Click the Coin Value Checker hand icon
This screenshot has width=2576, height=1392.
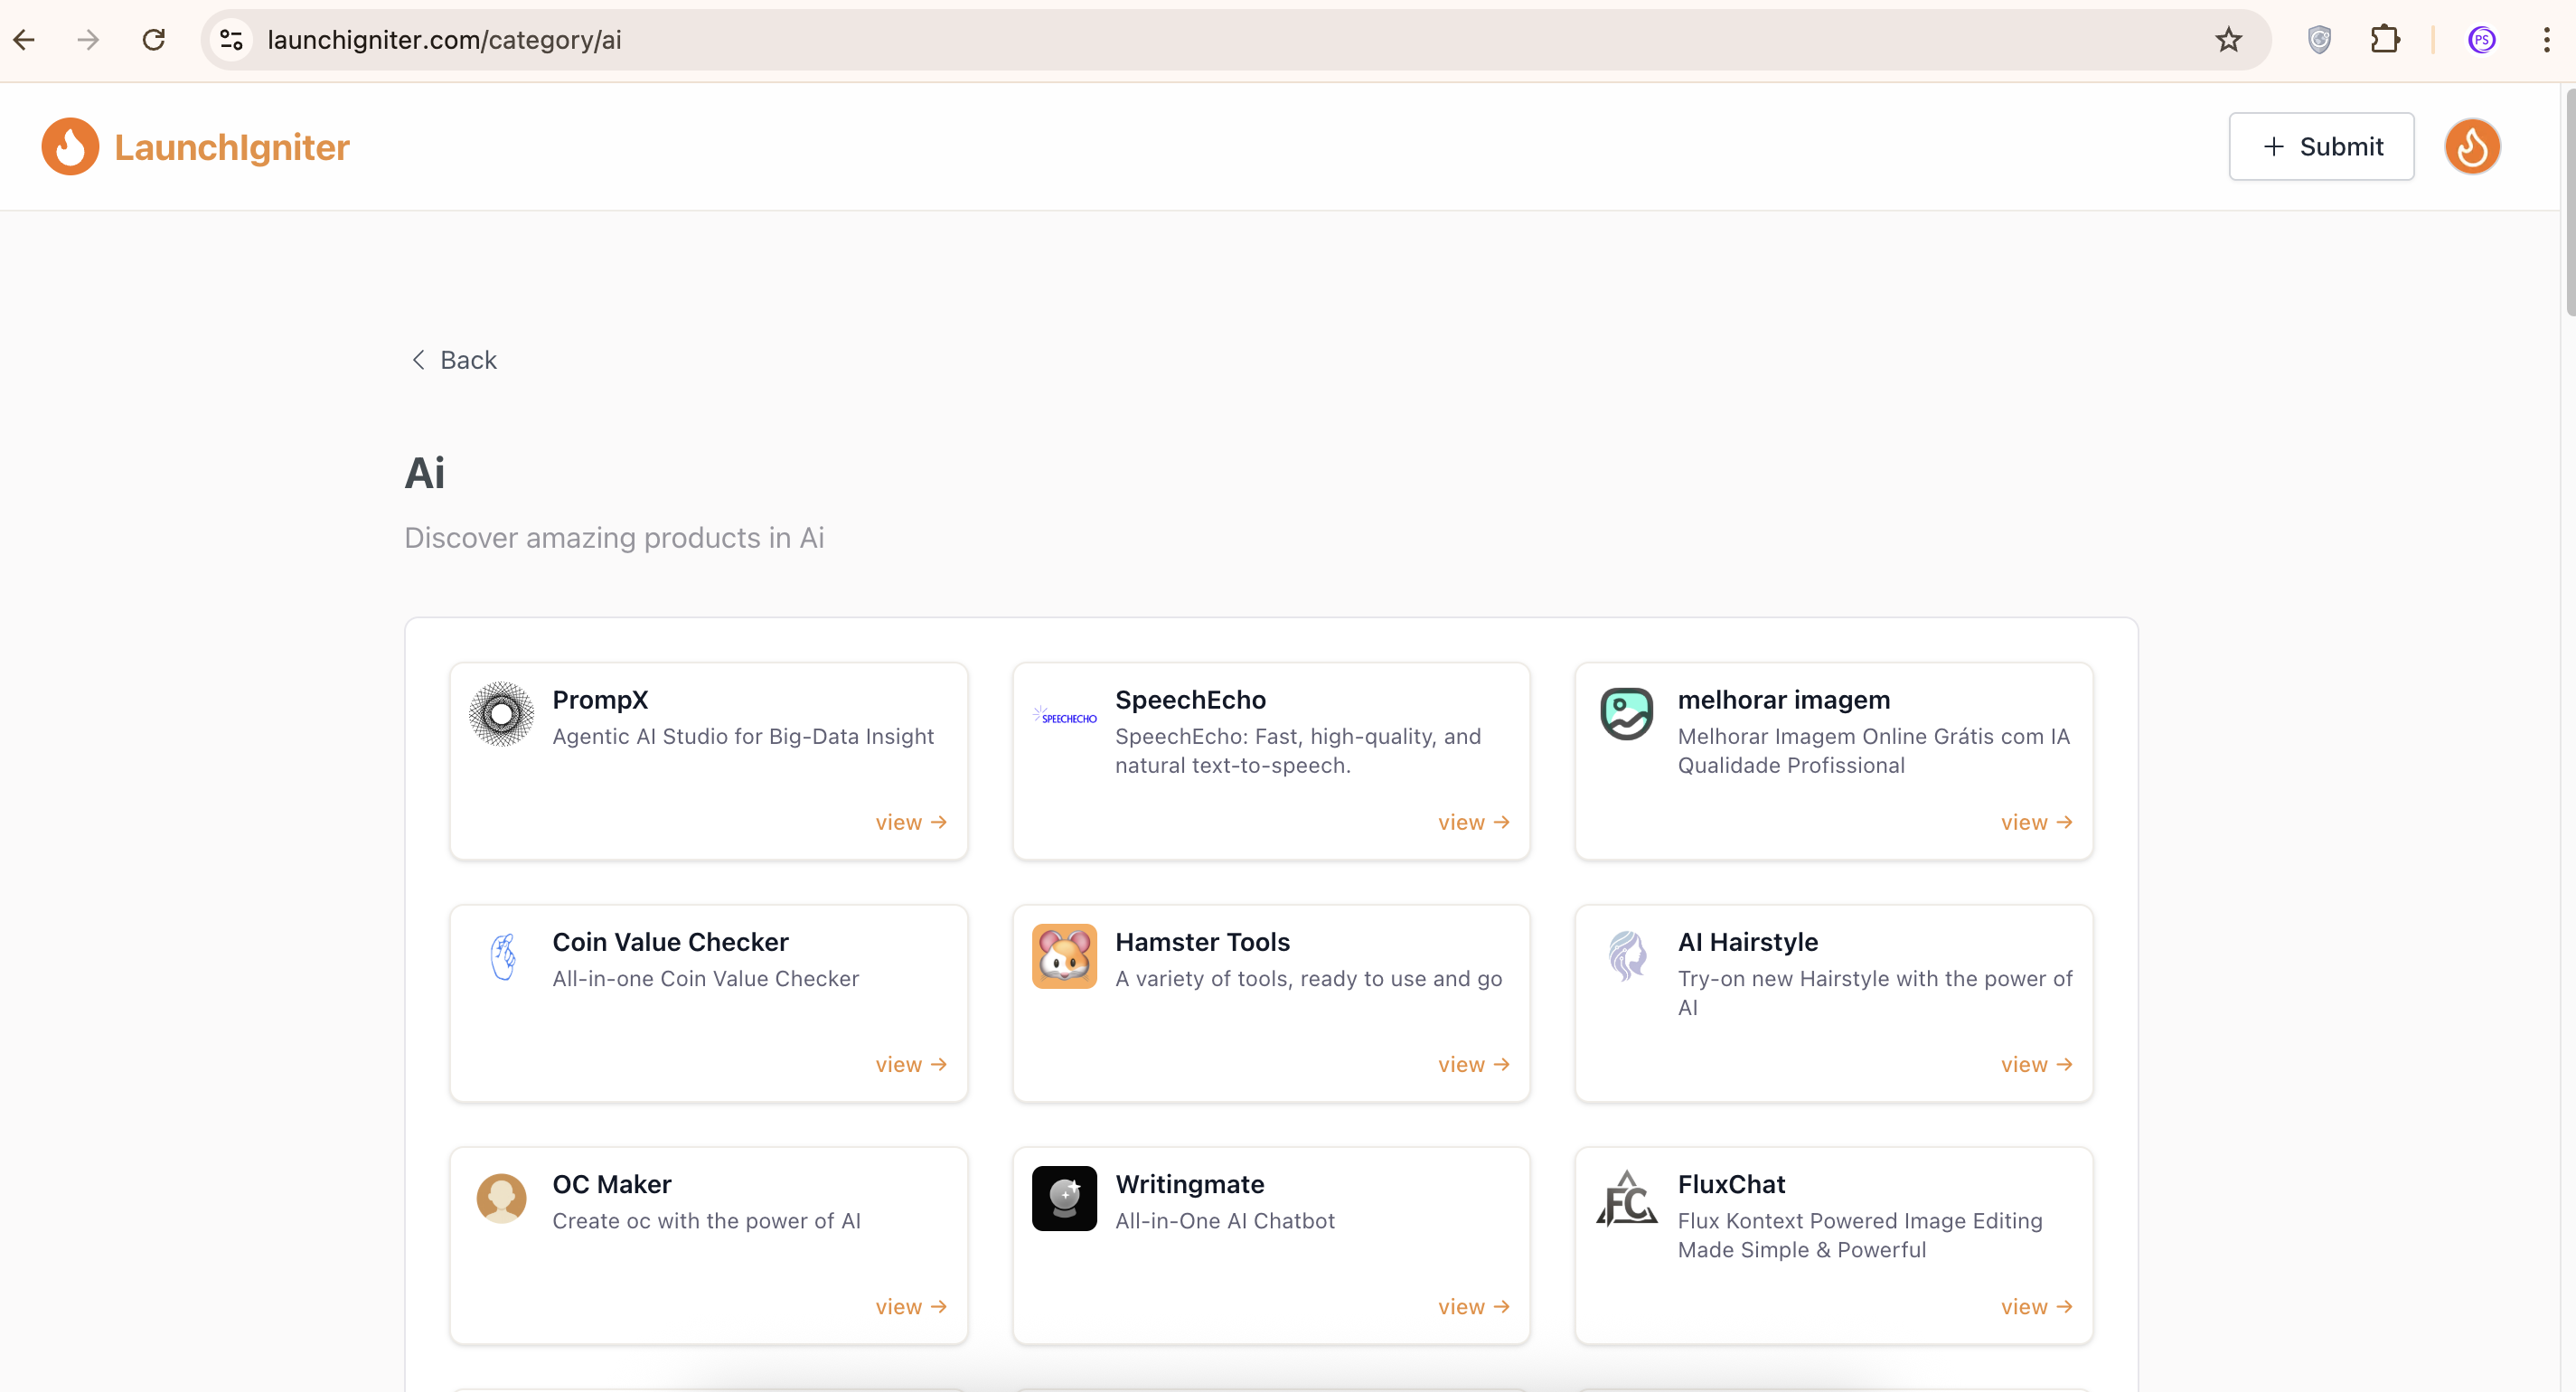click(503, 956)
